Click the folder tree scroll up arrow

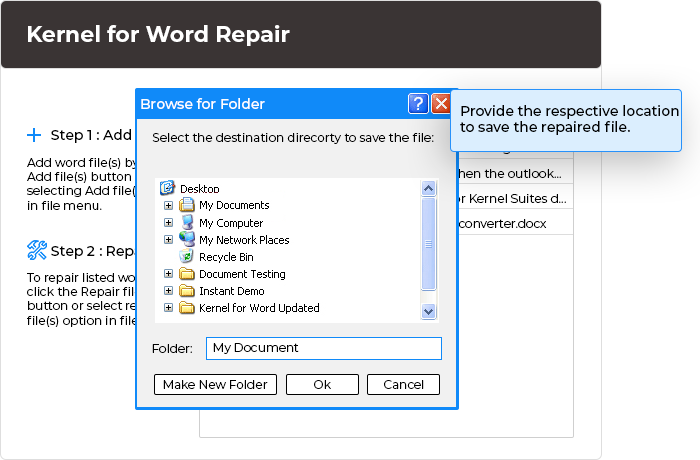[429, 188]
